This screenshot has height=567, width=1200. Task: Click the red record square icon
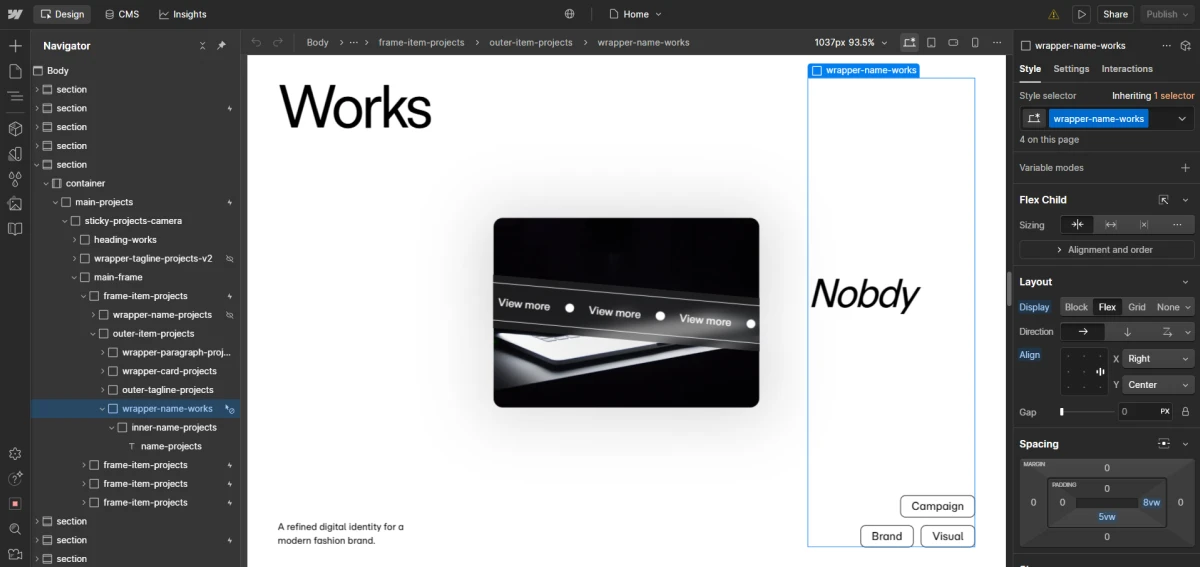click(15, 504)
